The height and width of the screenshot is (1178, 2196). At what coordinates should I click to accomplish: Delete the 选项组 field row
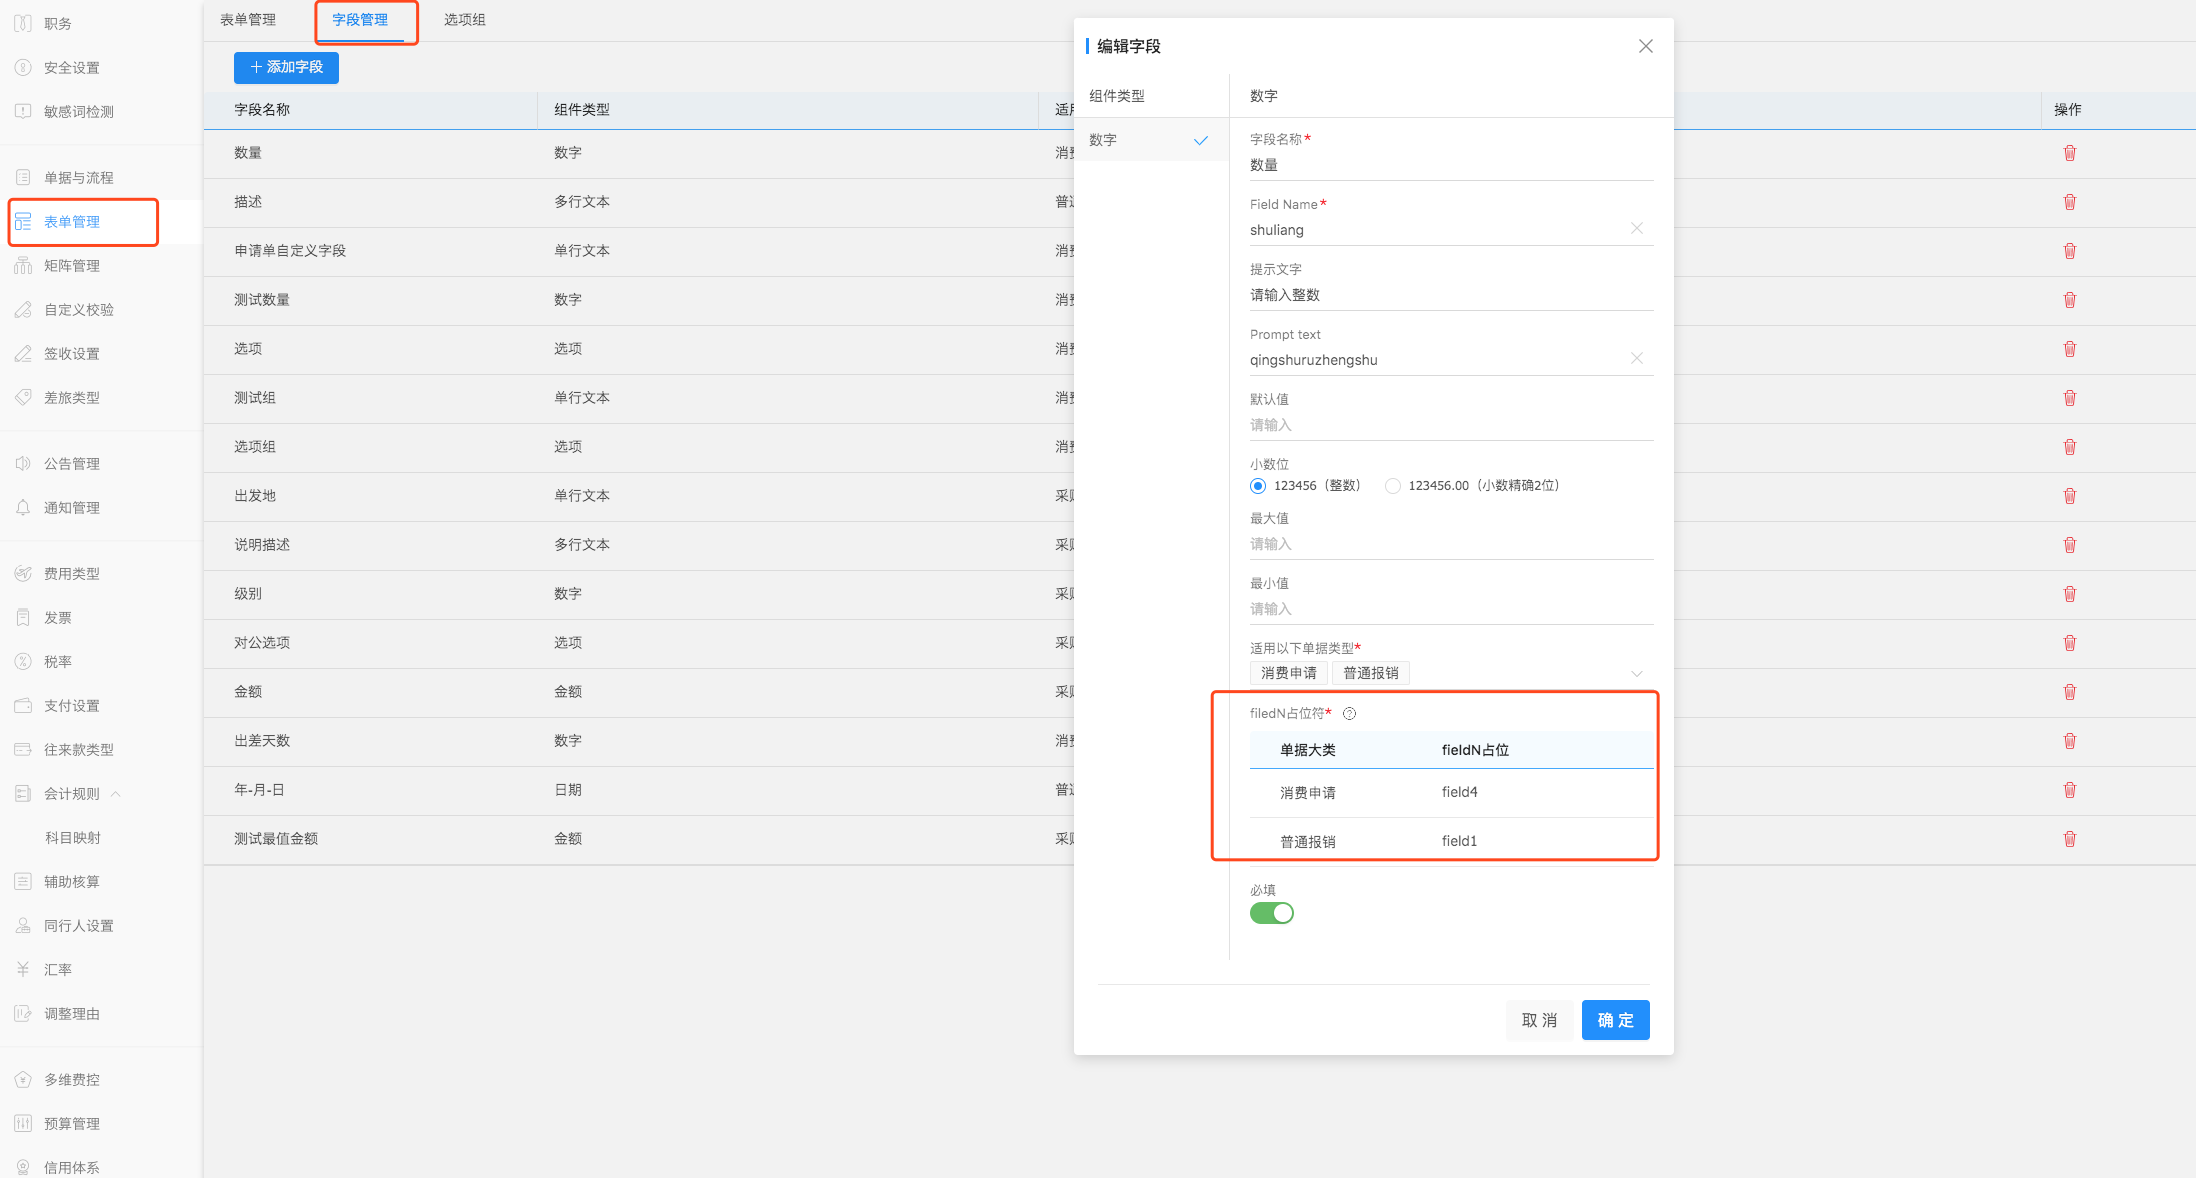point(2070,447)
